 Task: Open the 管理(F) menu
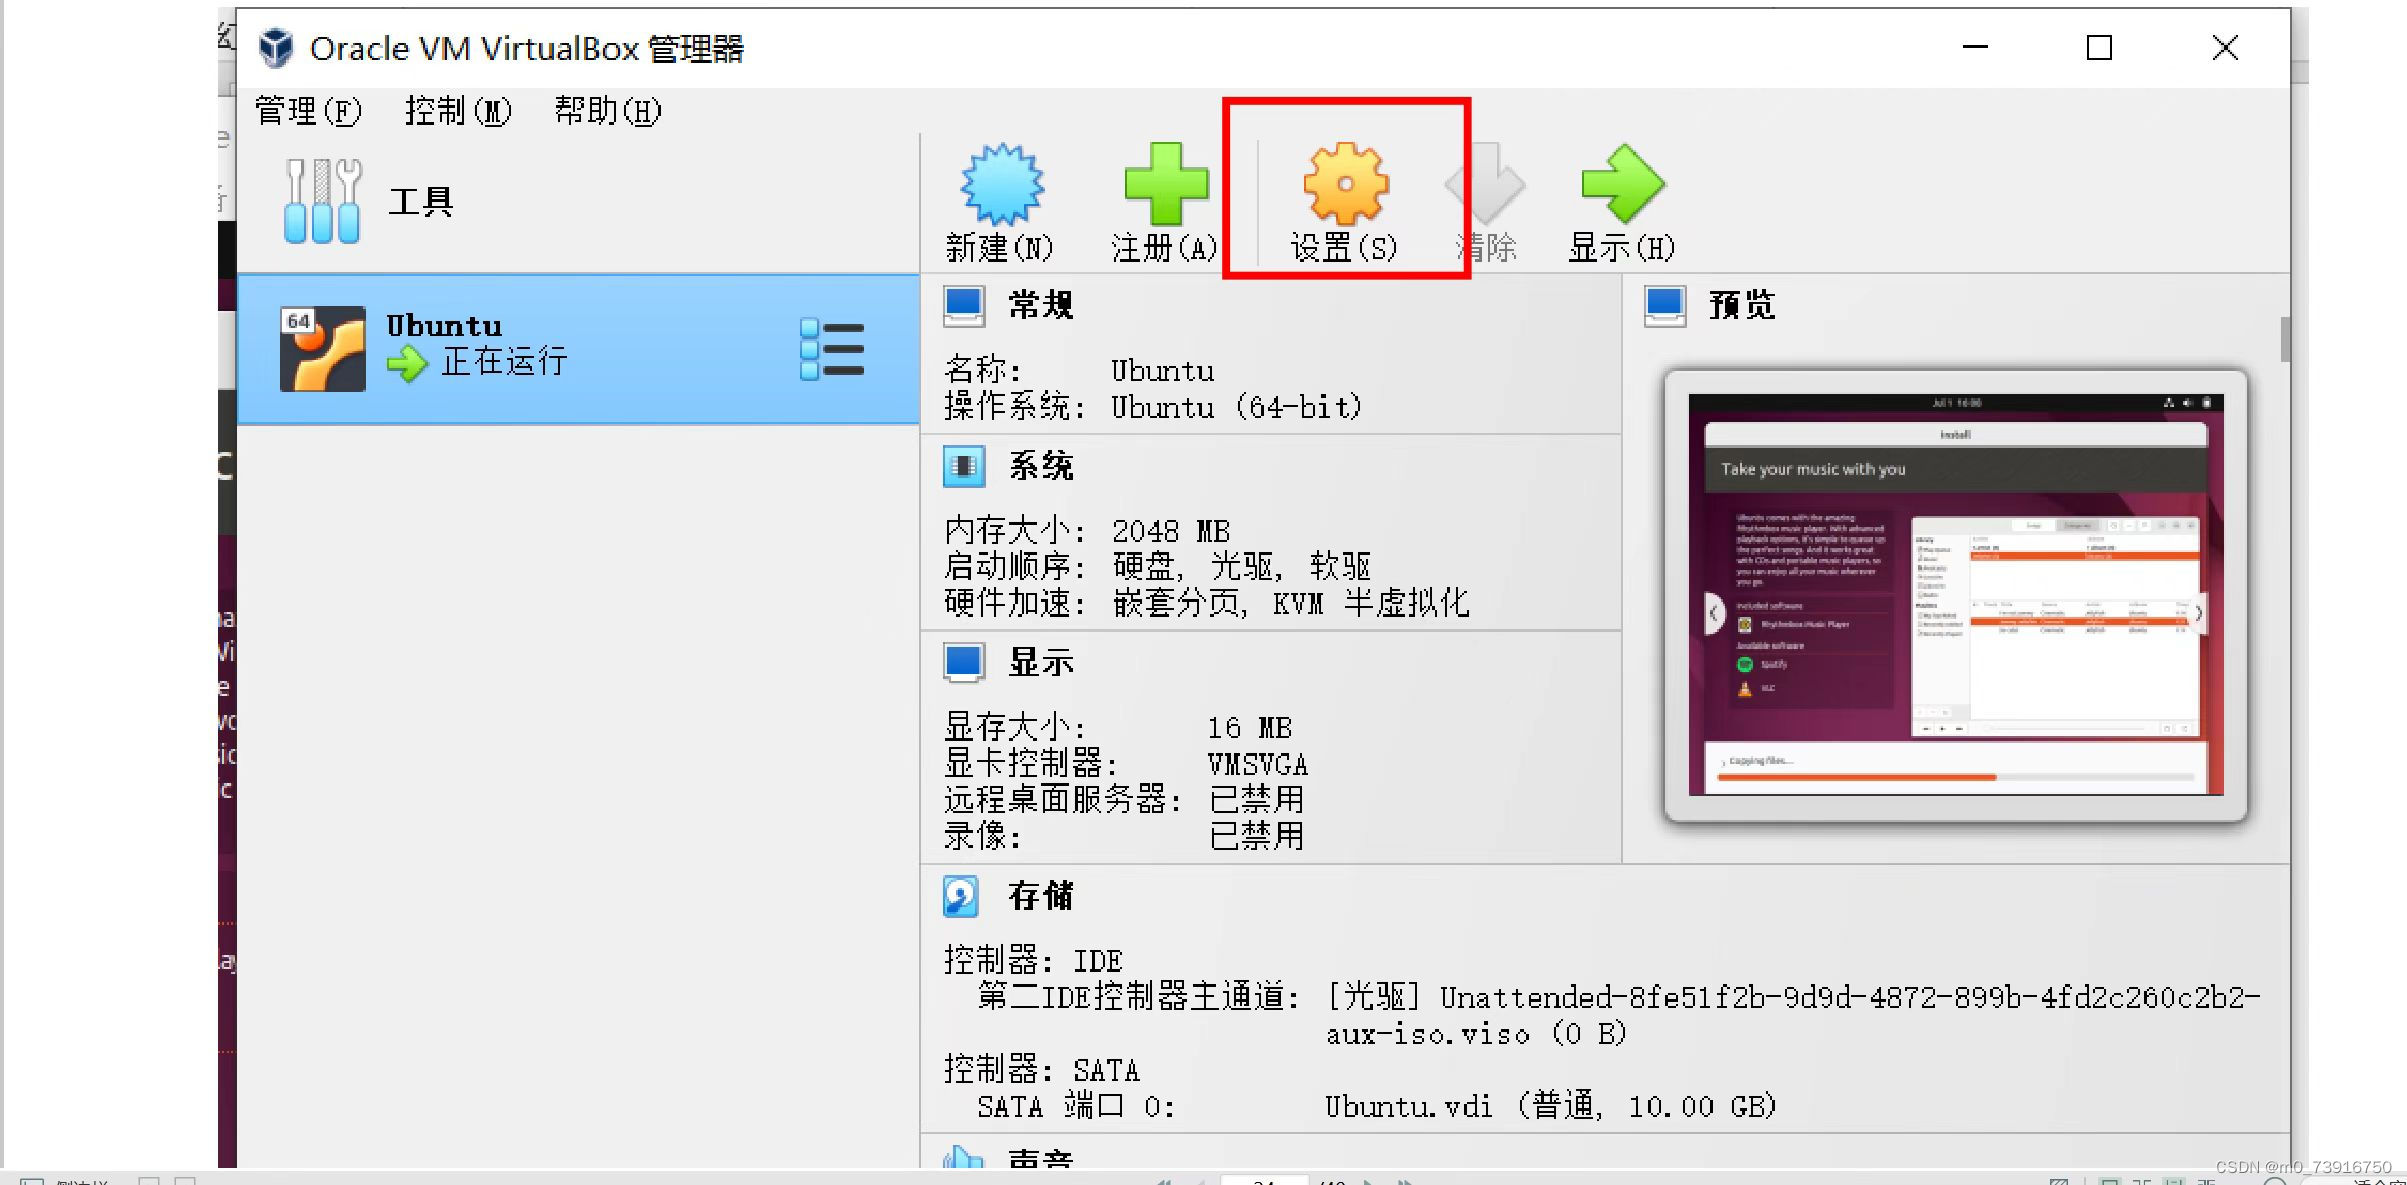click(x=306, y=111)
